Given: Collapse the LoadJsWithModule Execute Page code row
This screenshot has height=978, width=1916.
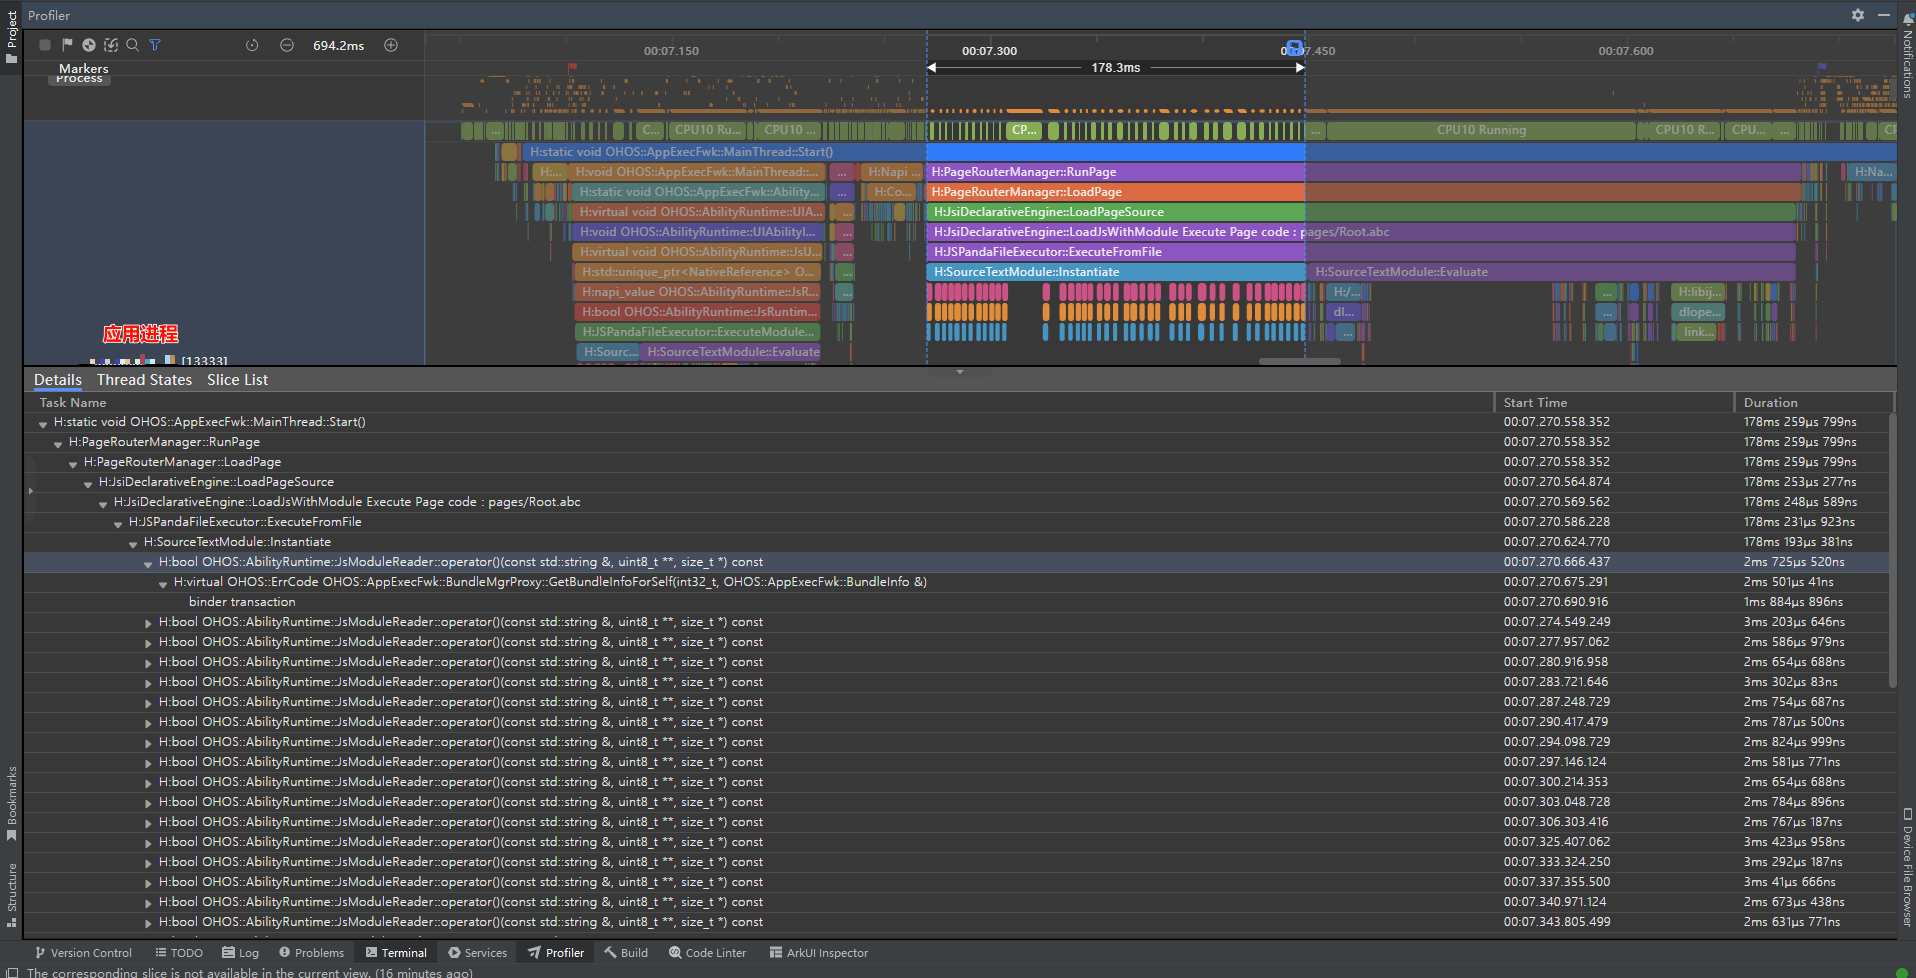Looking at the screenshot, I should click(x=103, y=504).
